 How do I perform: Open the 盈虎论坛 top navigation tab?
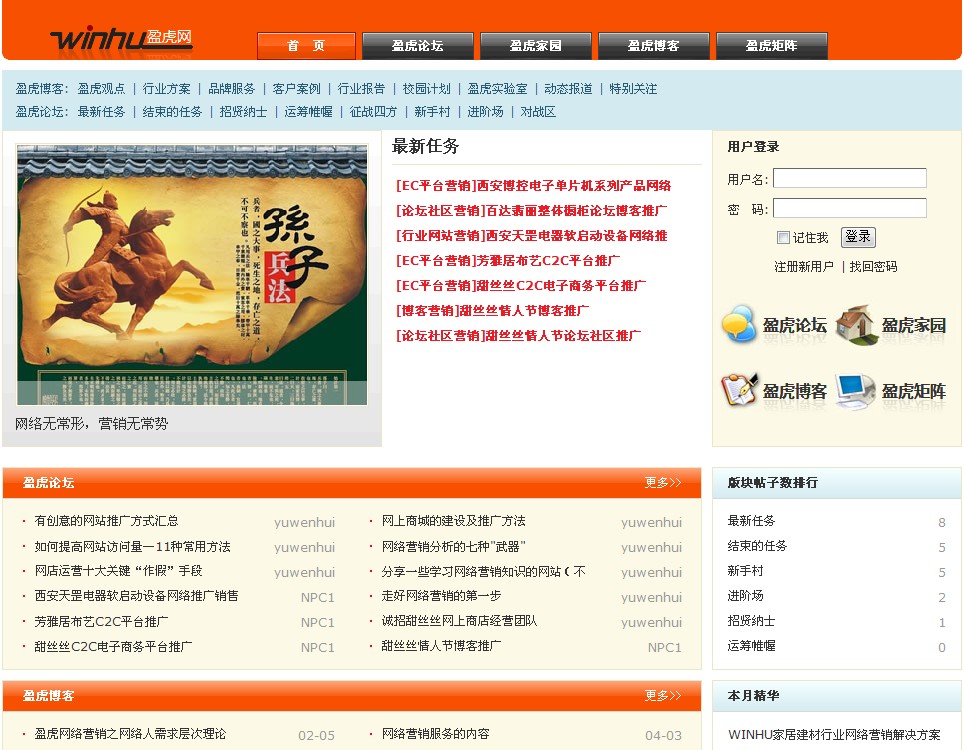[x=417, y=45]
